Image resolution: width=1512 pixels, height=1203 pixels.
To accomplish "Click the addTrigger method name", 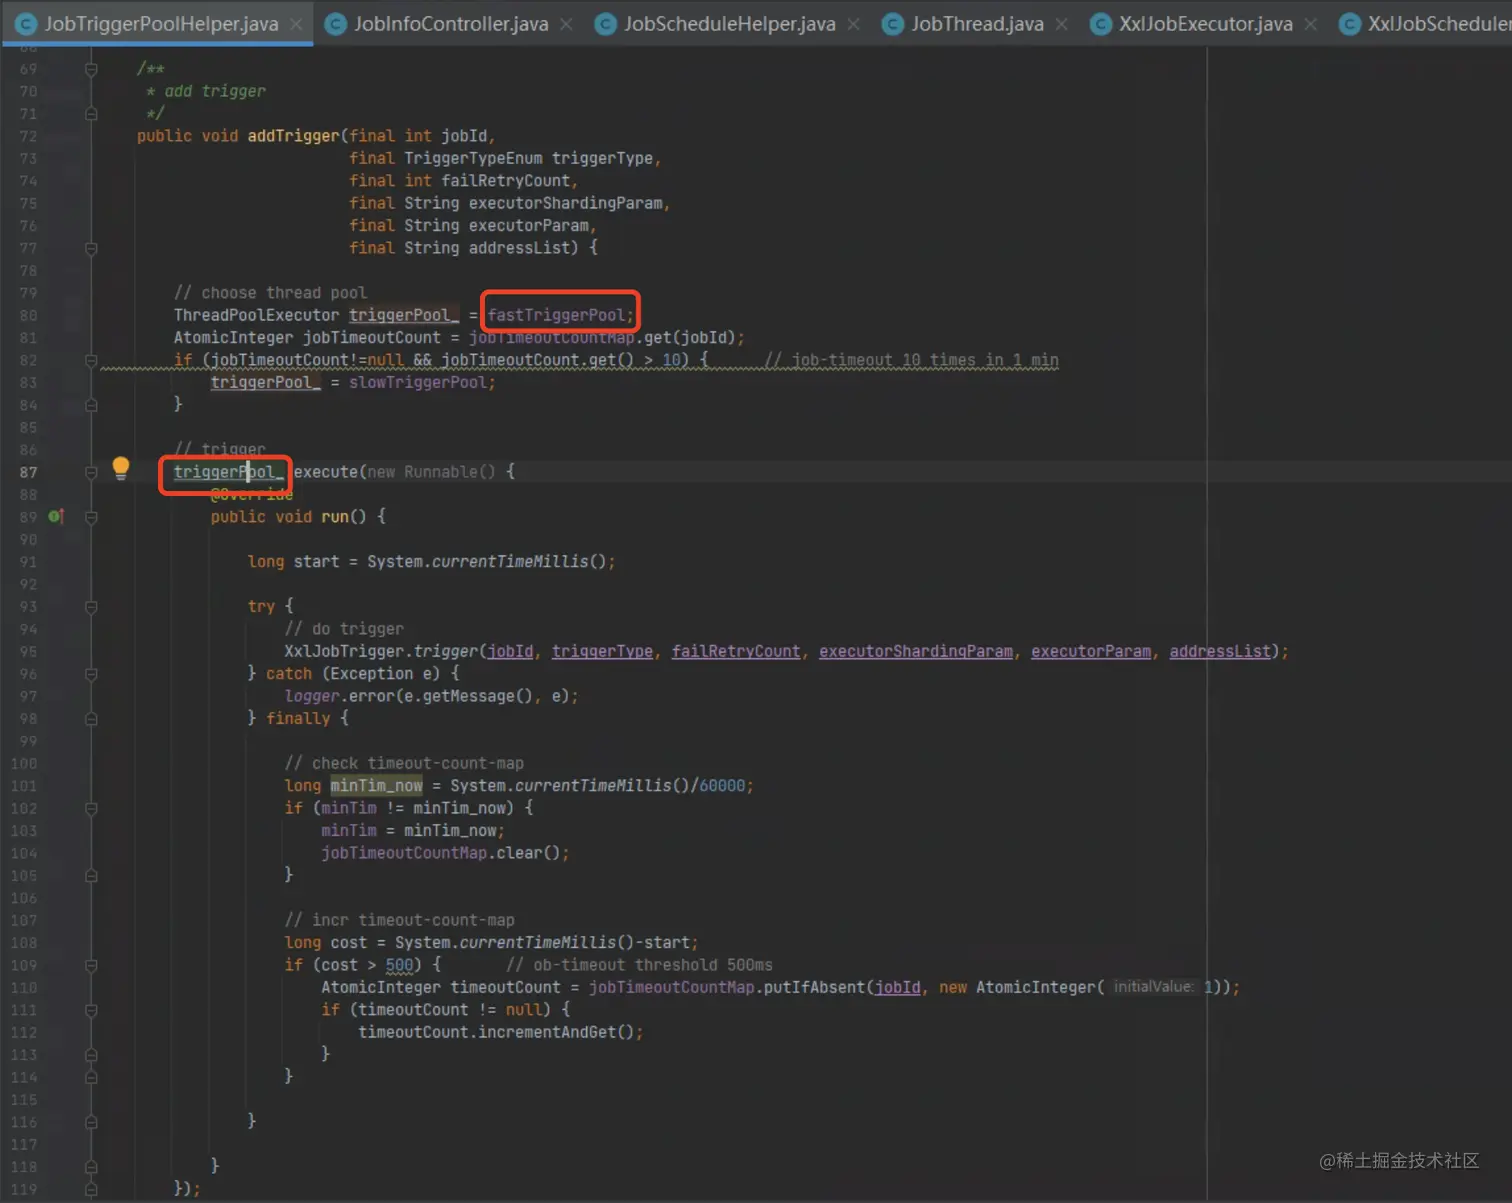I will click(293, 136).
